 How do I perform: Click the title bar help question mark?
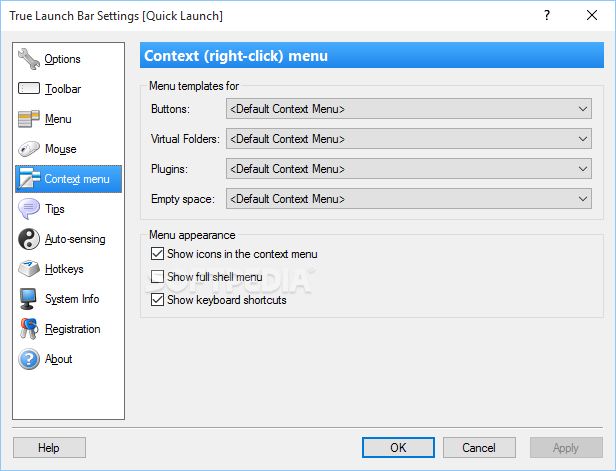(547, 15)
